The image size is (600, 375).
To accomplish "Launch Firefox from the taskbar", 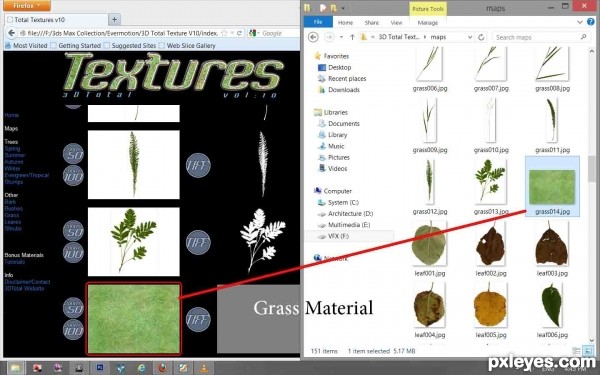I will coord(163,368).
